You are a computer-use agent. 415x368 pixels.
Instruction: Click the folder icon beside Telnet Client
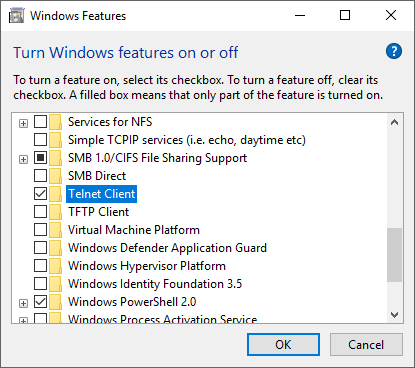tap(55, 194)
